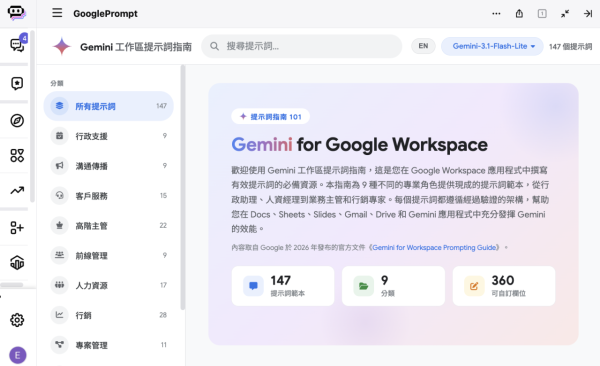Click the chart icon next to 行銷
The height and width of the screenshot is (366, 600).
pos(59,315)
